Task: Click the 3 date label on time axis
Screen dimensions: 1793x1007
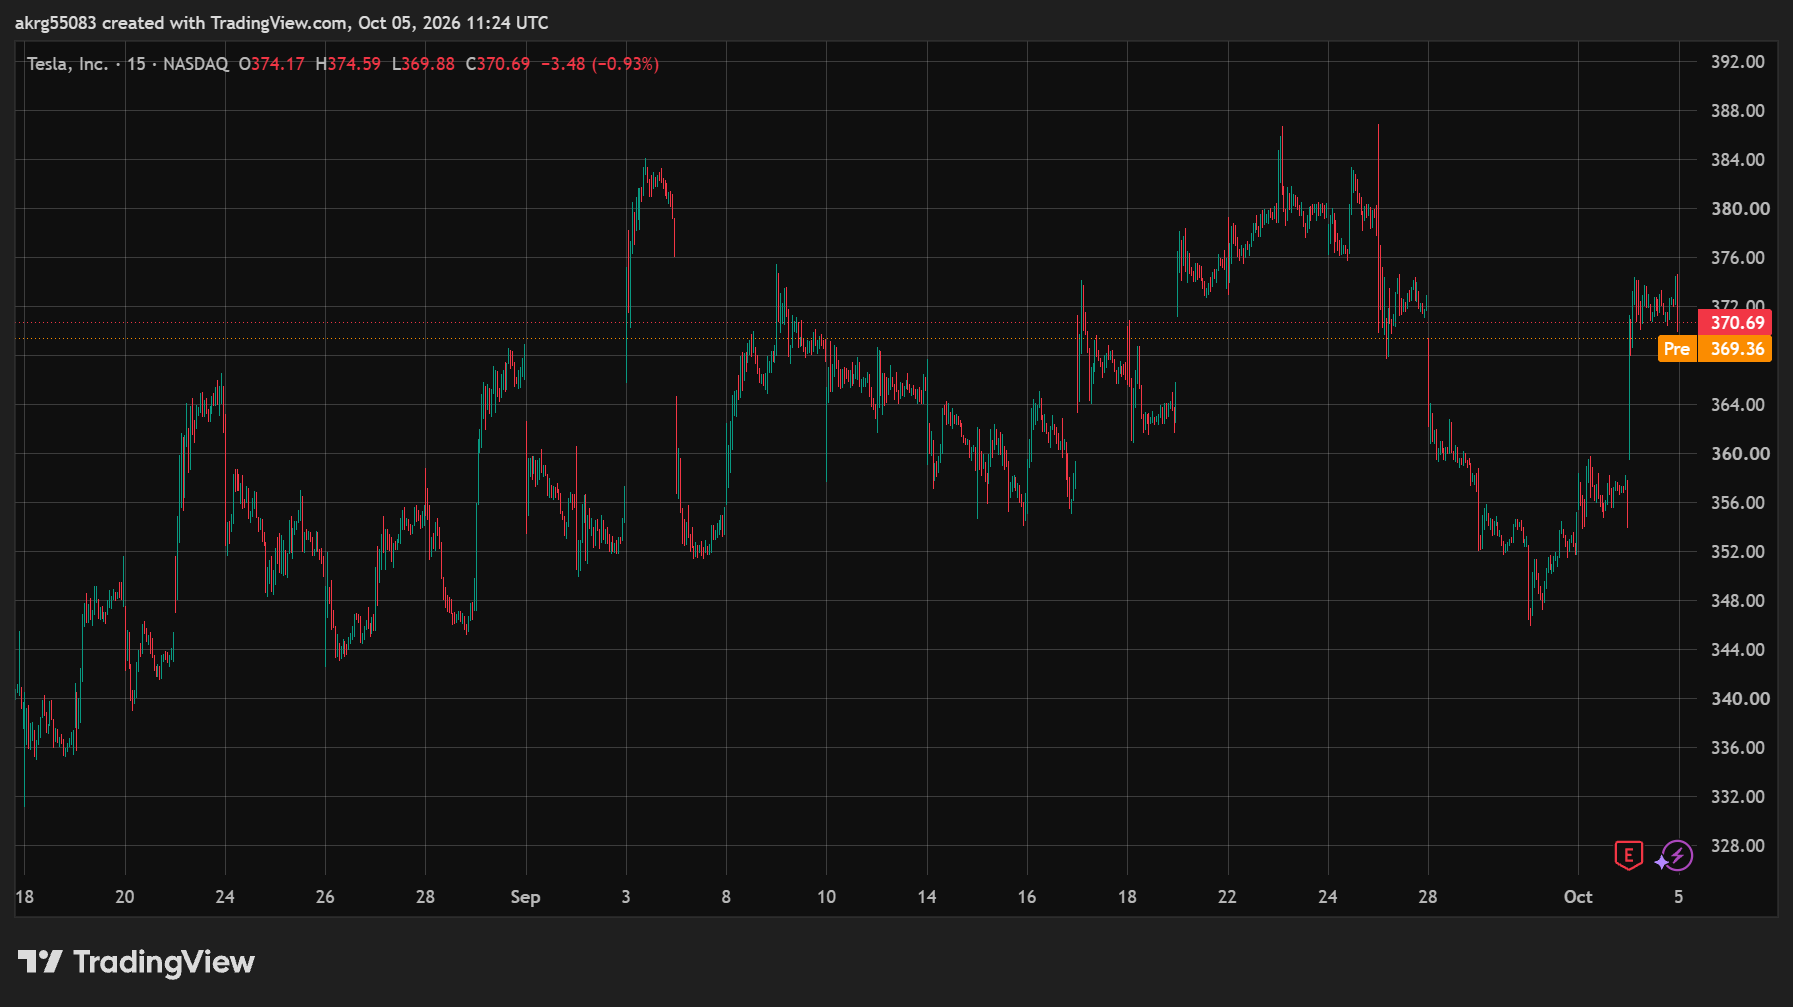Action: 626,897
